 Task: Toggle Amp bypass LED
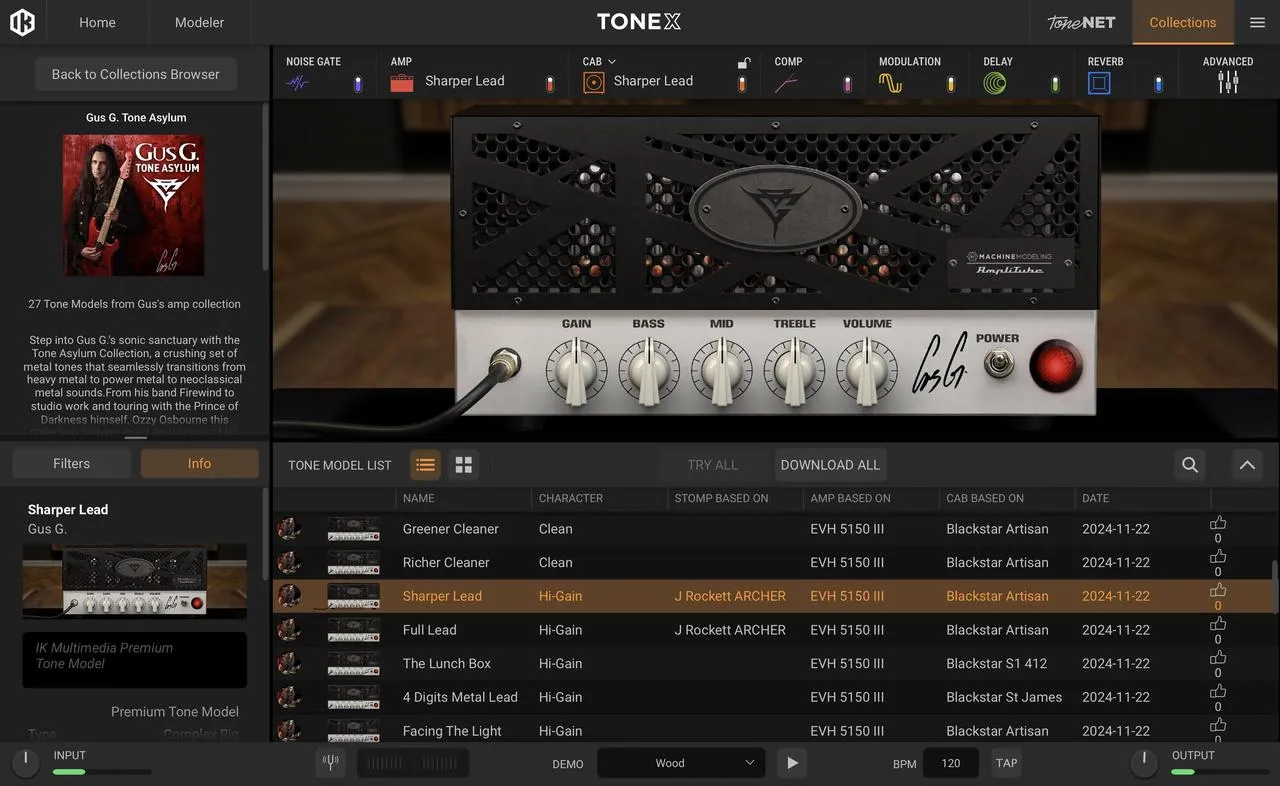549,84
